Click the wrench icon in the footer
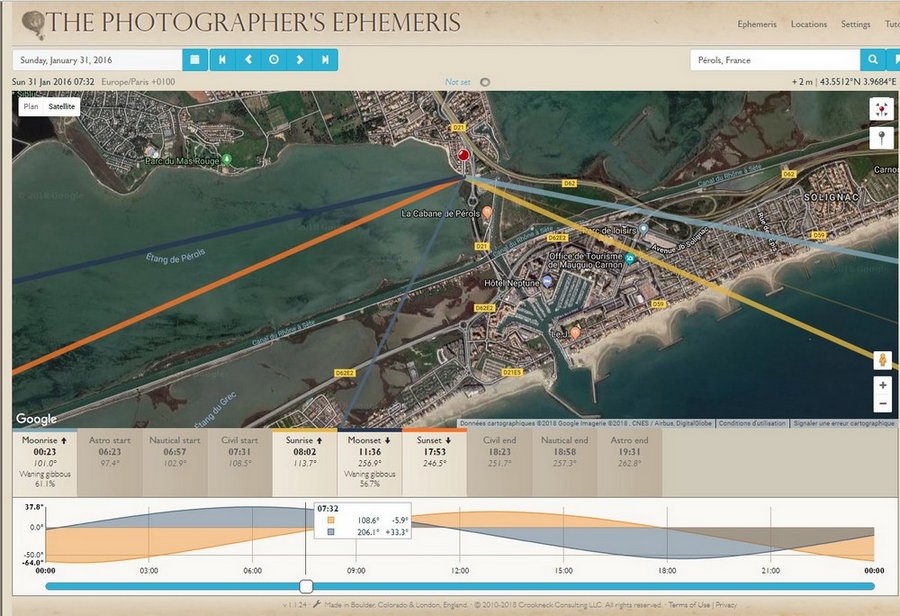The image size is (900, 616). tap(316, 605)
